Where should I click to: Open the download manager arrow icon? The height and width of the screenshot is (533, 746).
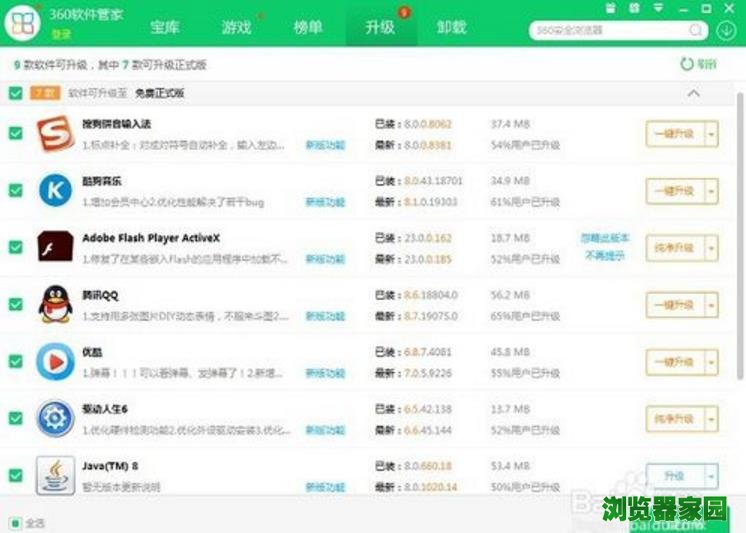pos(726,30)
